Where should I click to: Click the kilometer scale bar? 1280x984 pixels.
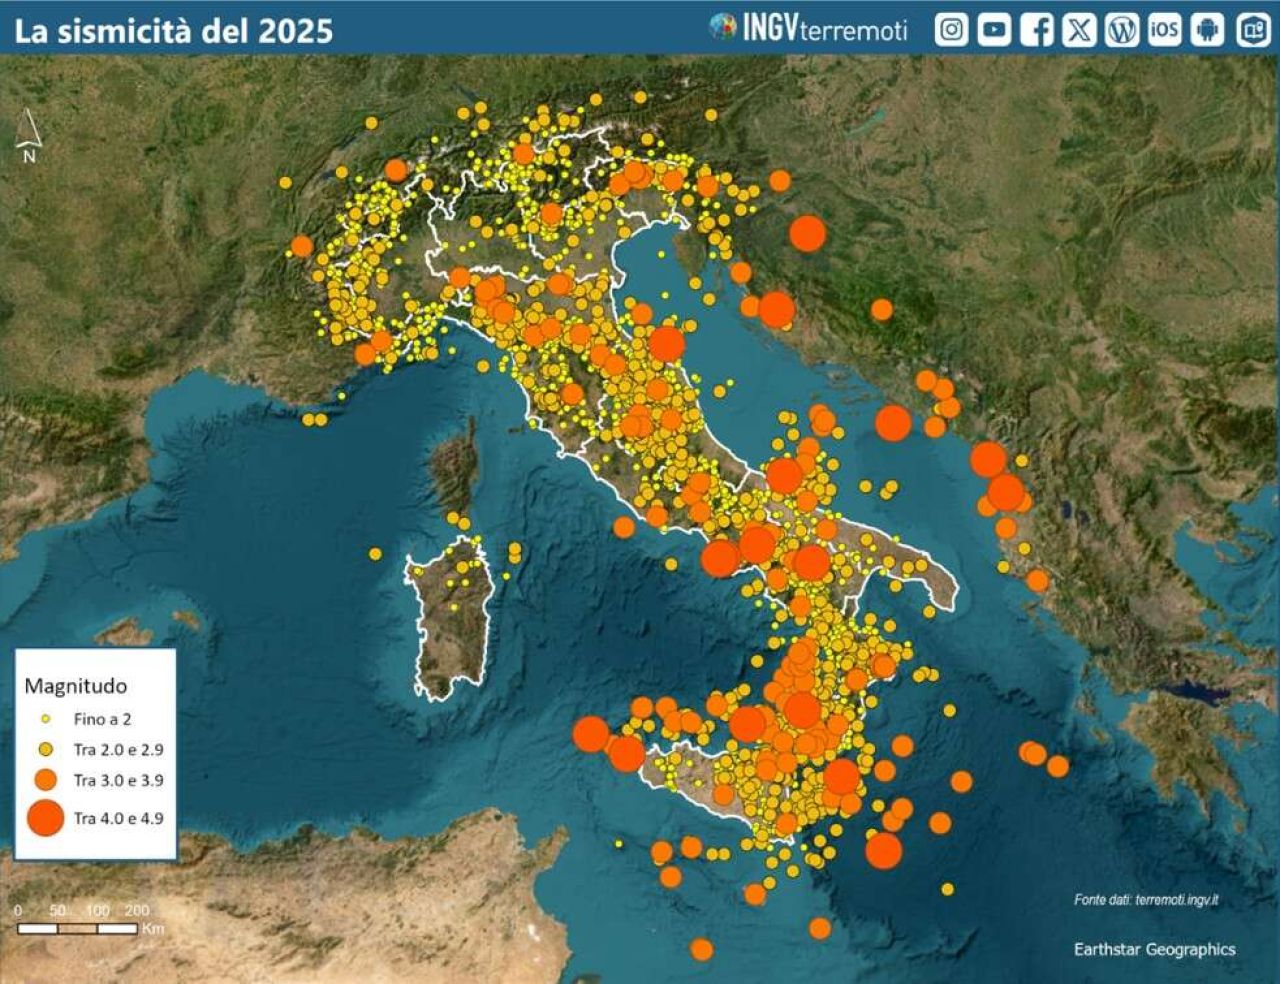[x=77, y=929]
